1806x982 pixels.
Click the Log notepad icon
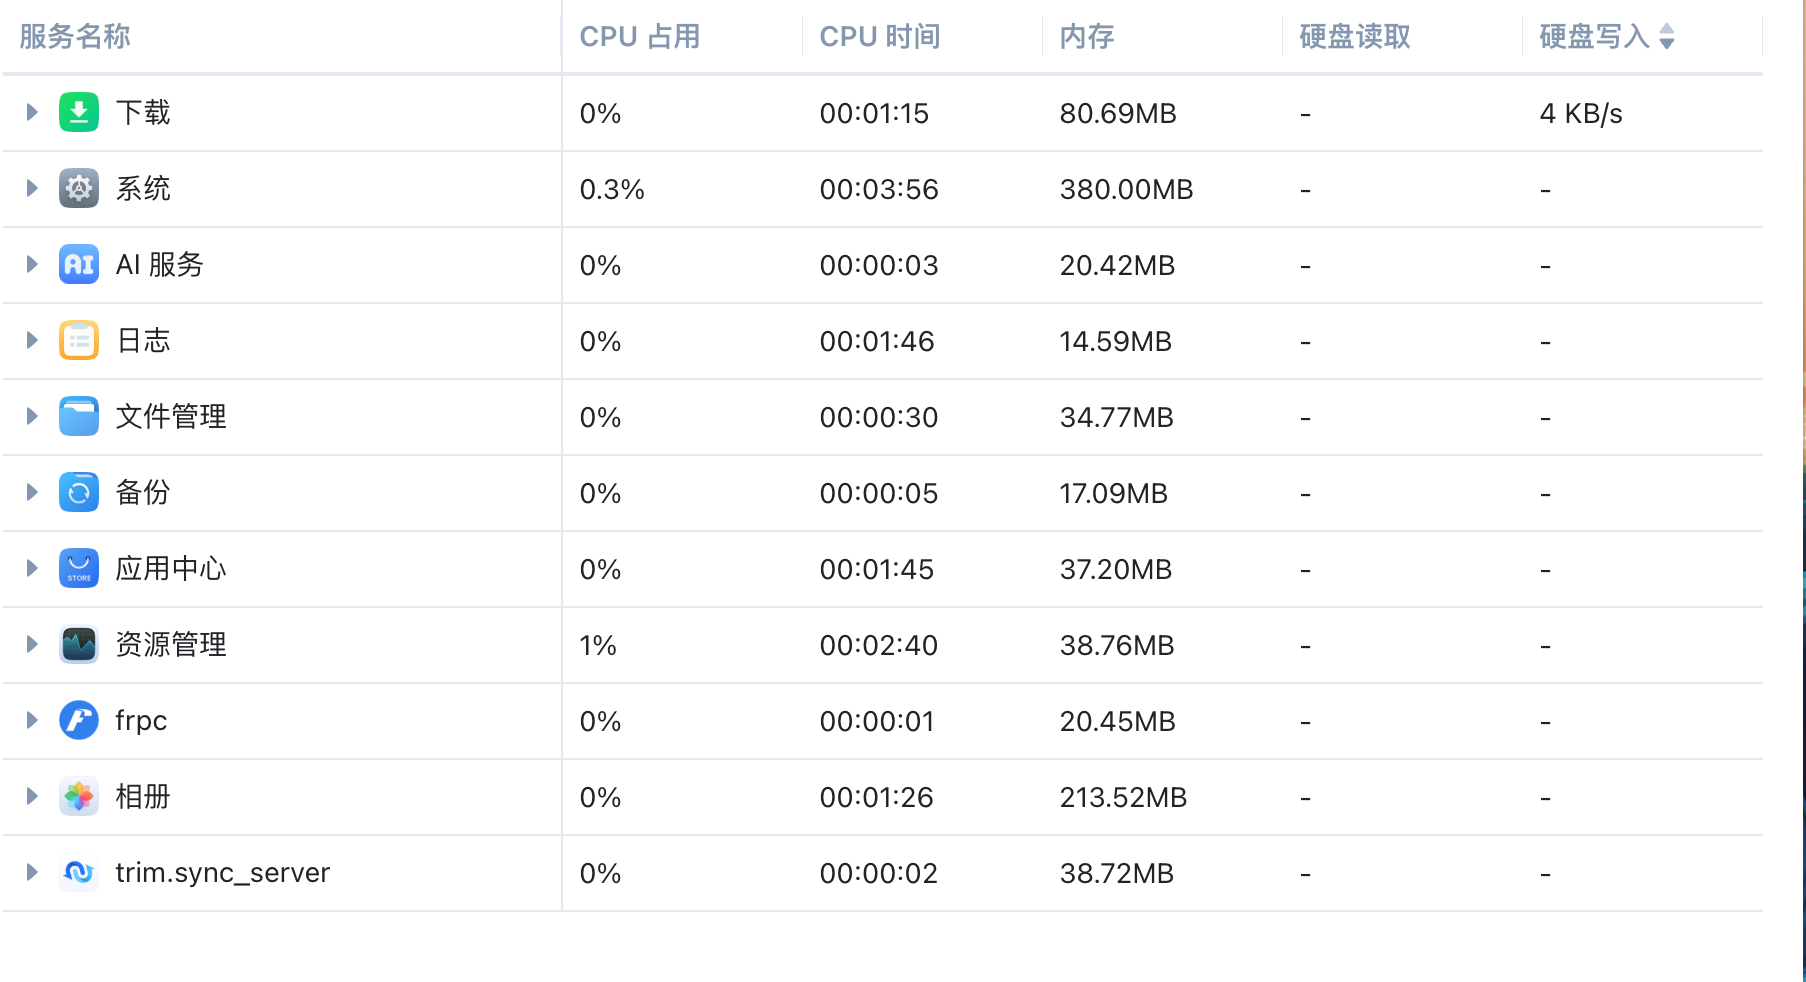click(79, 340)
